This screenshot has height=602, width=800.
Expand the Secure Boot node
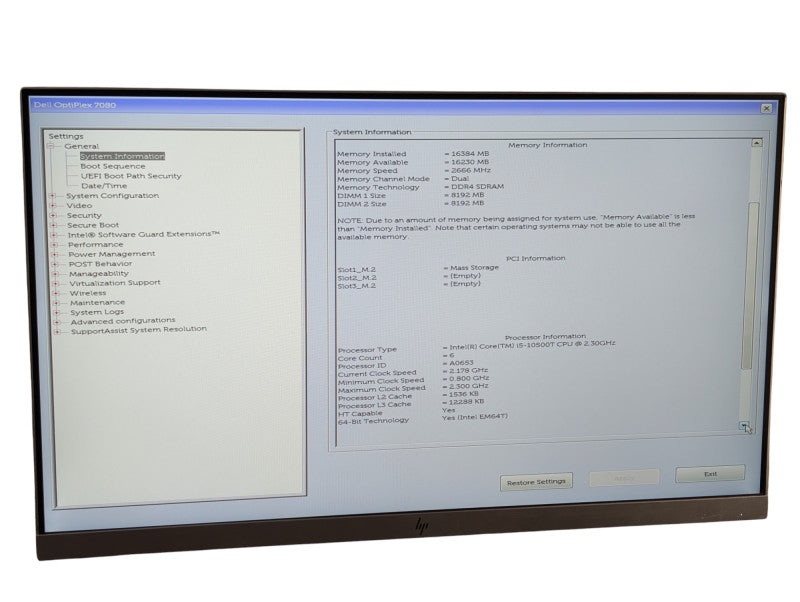[x=54, y=225]
